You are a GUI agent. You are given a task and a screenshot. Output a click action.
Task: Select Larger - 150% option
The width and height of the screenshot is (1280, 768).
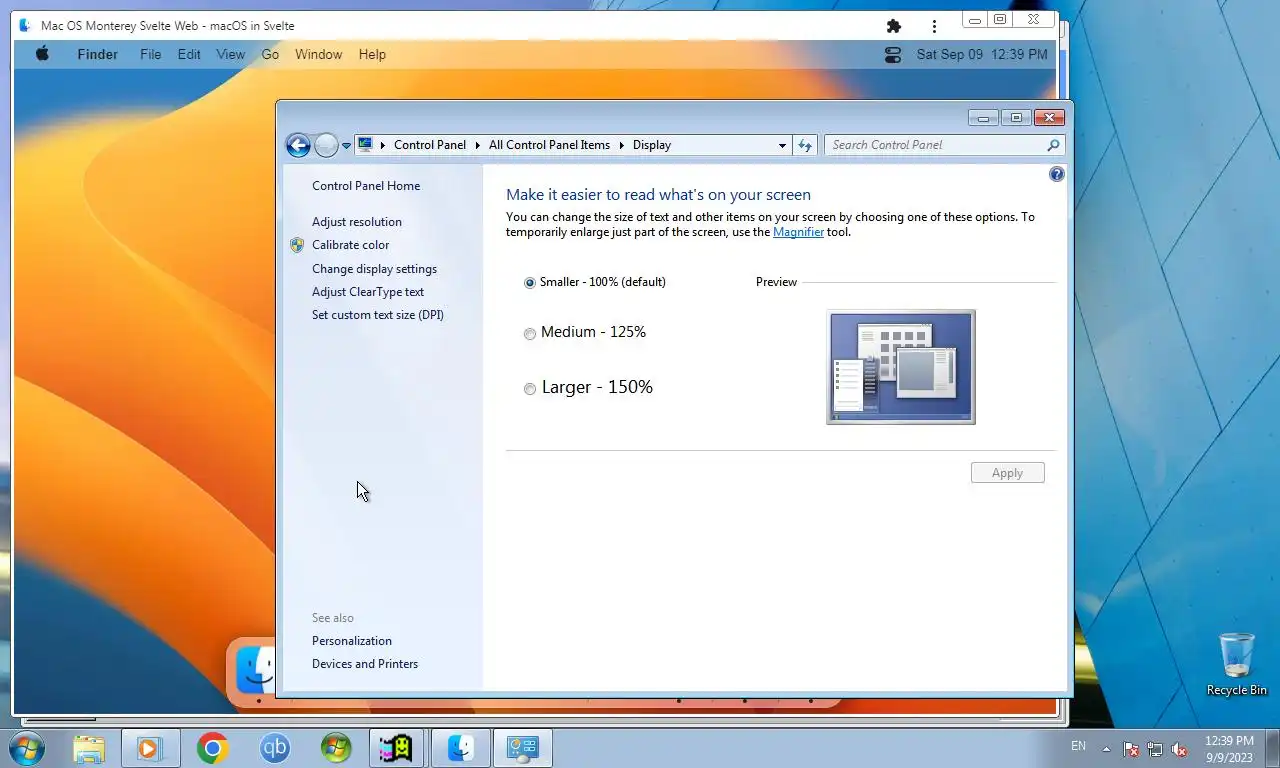588,387
